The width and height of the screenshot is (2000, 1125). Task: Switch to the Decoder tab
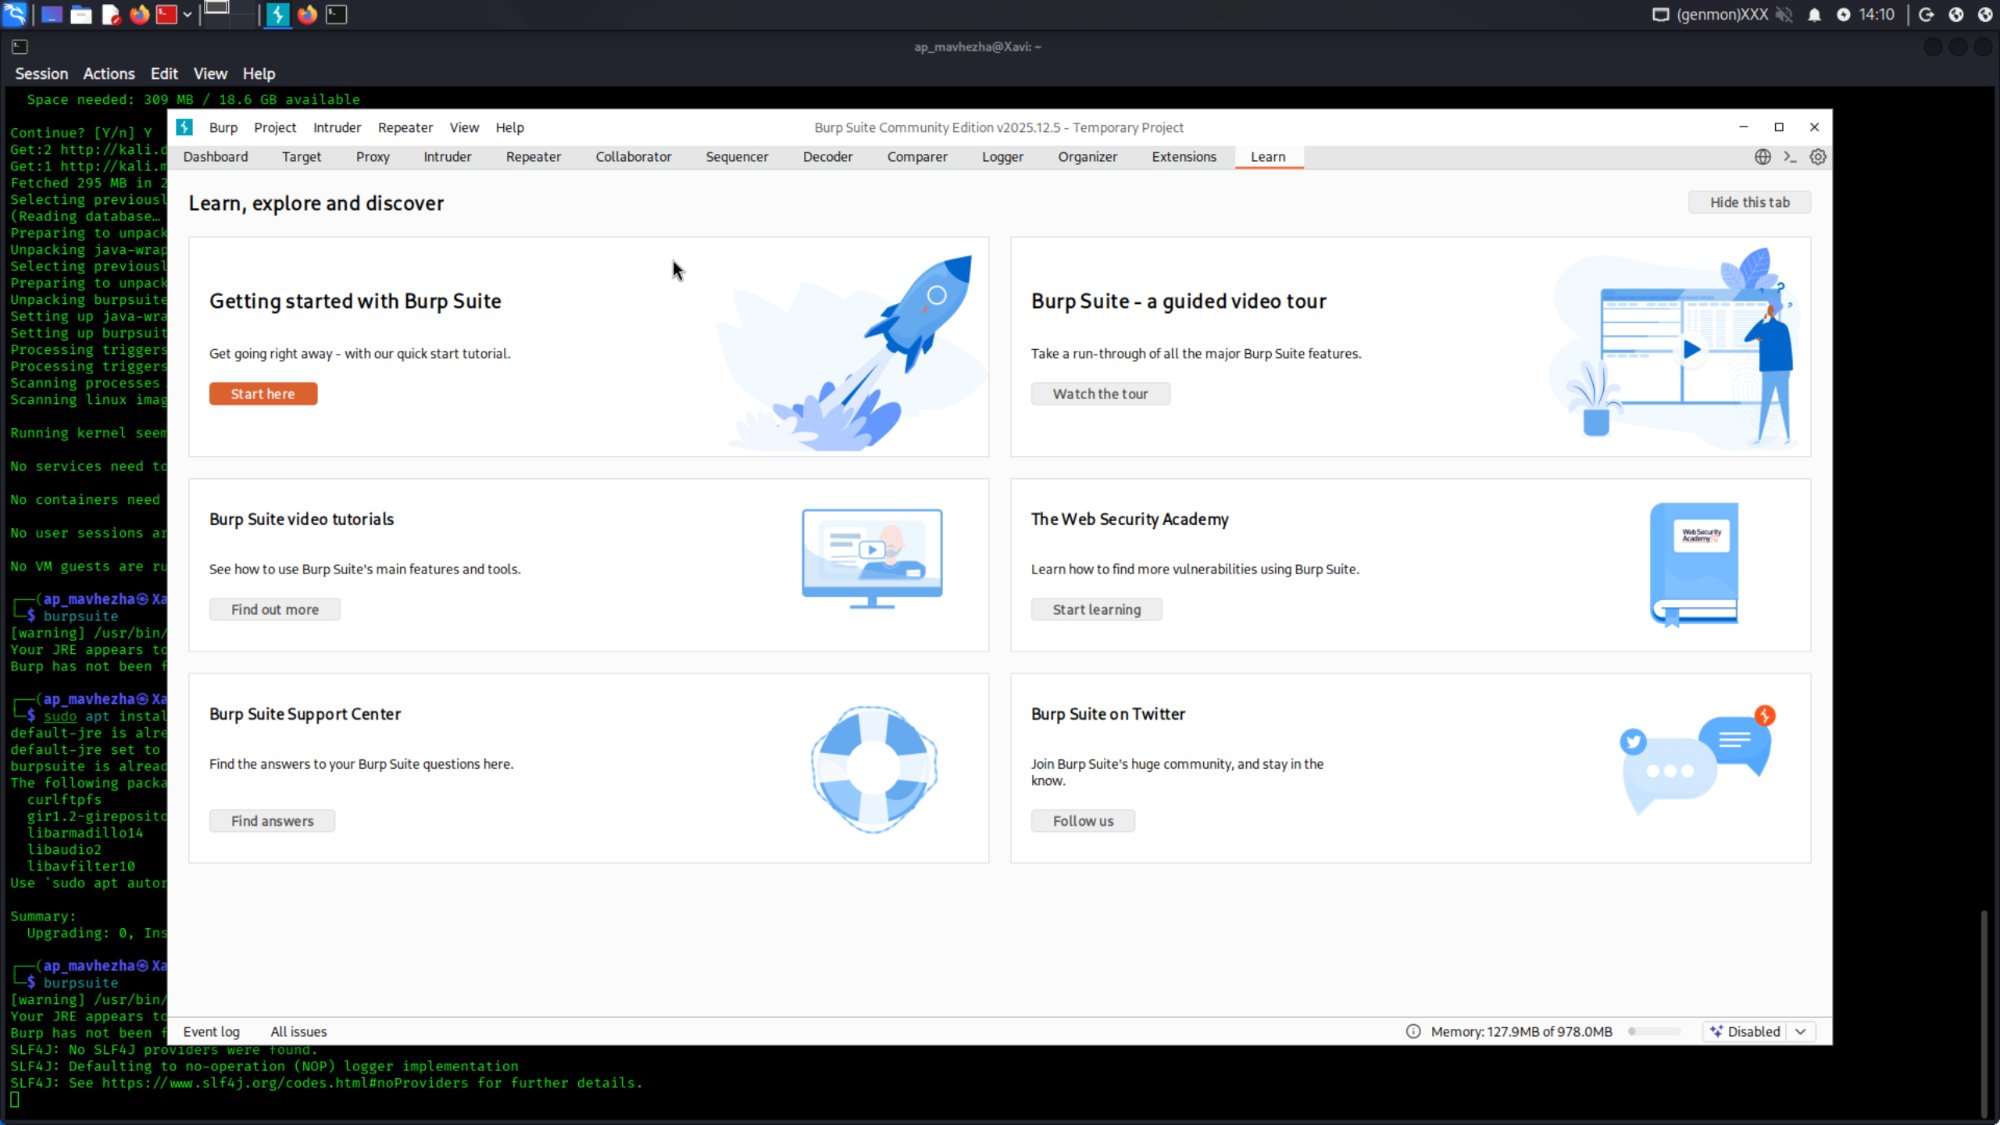(x=828, y=157)
